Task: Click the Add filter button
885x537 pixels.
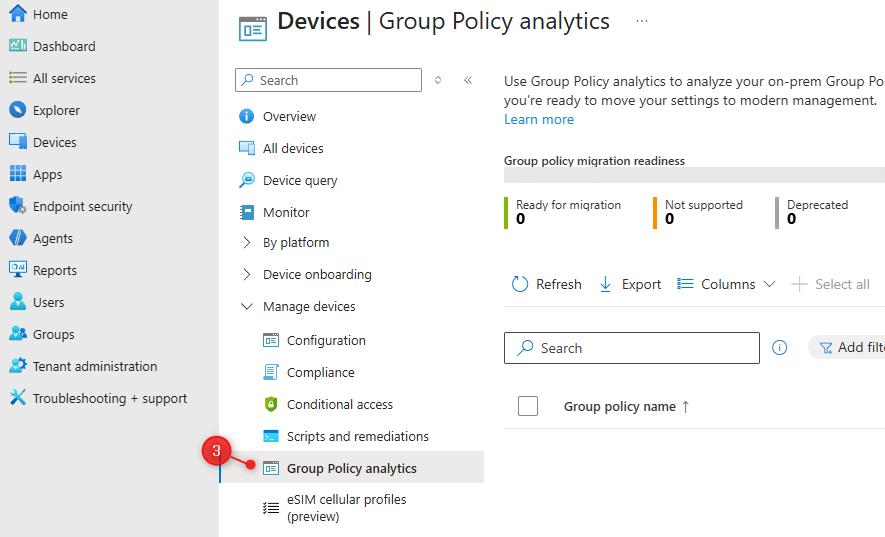Action: point(847,347)
